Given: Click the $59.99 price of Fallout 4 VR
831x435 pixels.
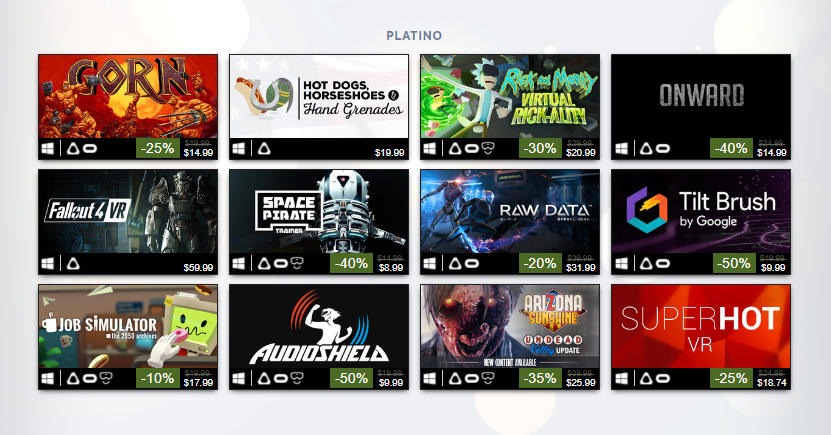Looking at the screenshot, I should coord(198,268).
